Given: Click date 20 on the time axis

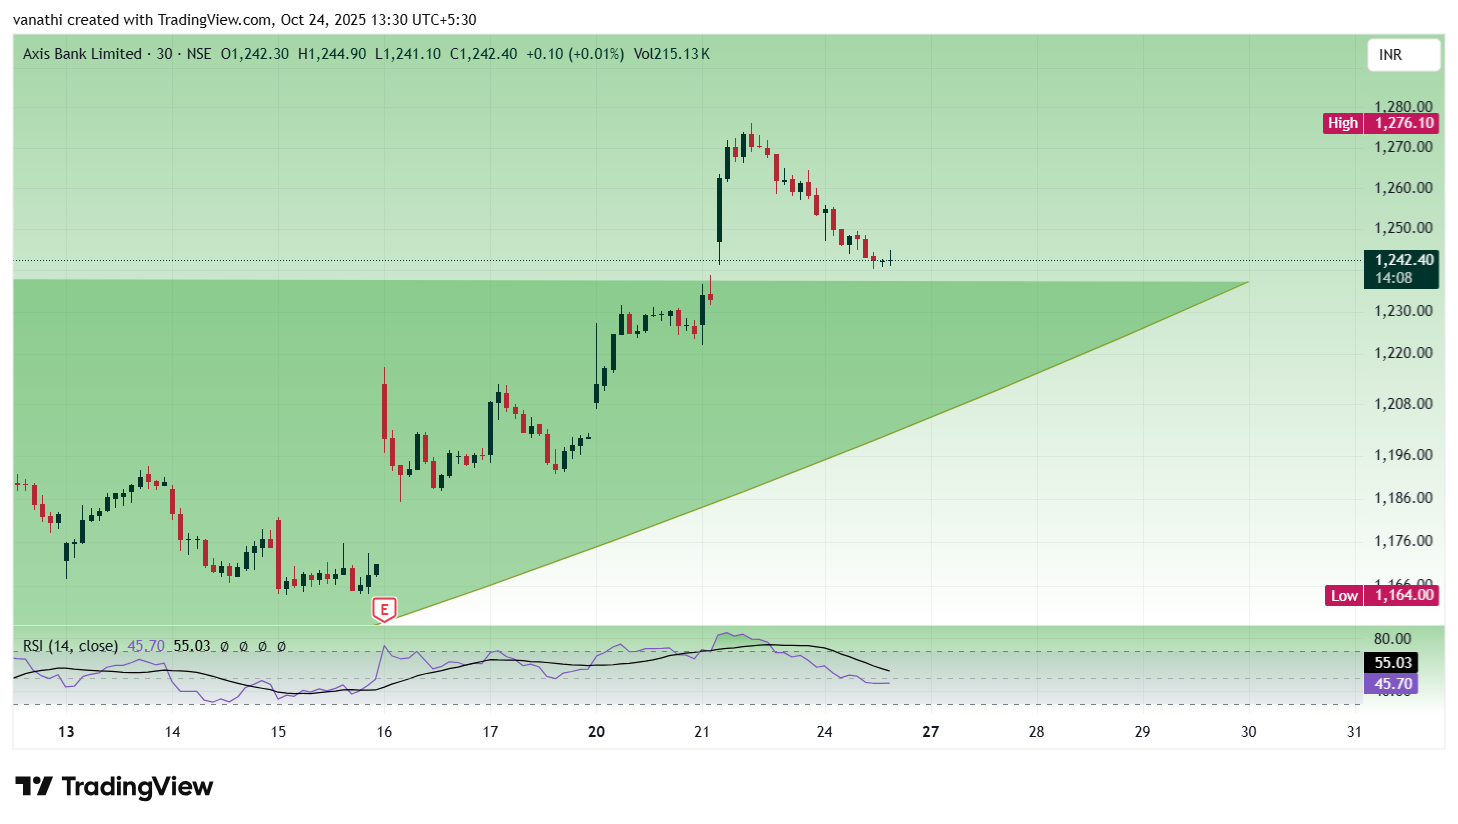Looking at the screenshot, I should (x=596, y=731).
